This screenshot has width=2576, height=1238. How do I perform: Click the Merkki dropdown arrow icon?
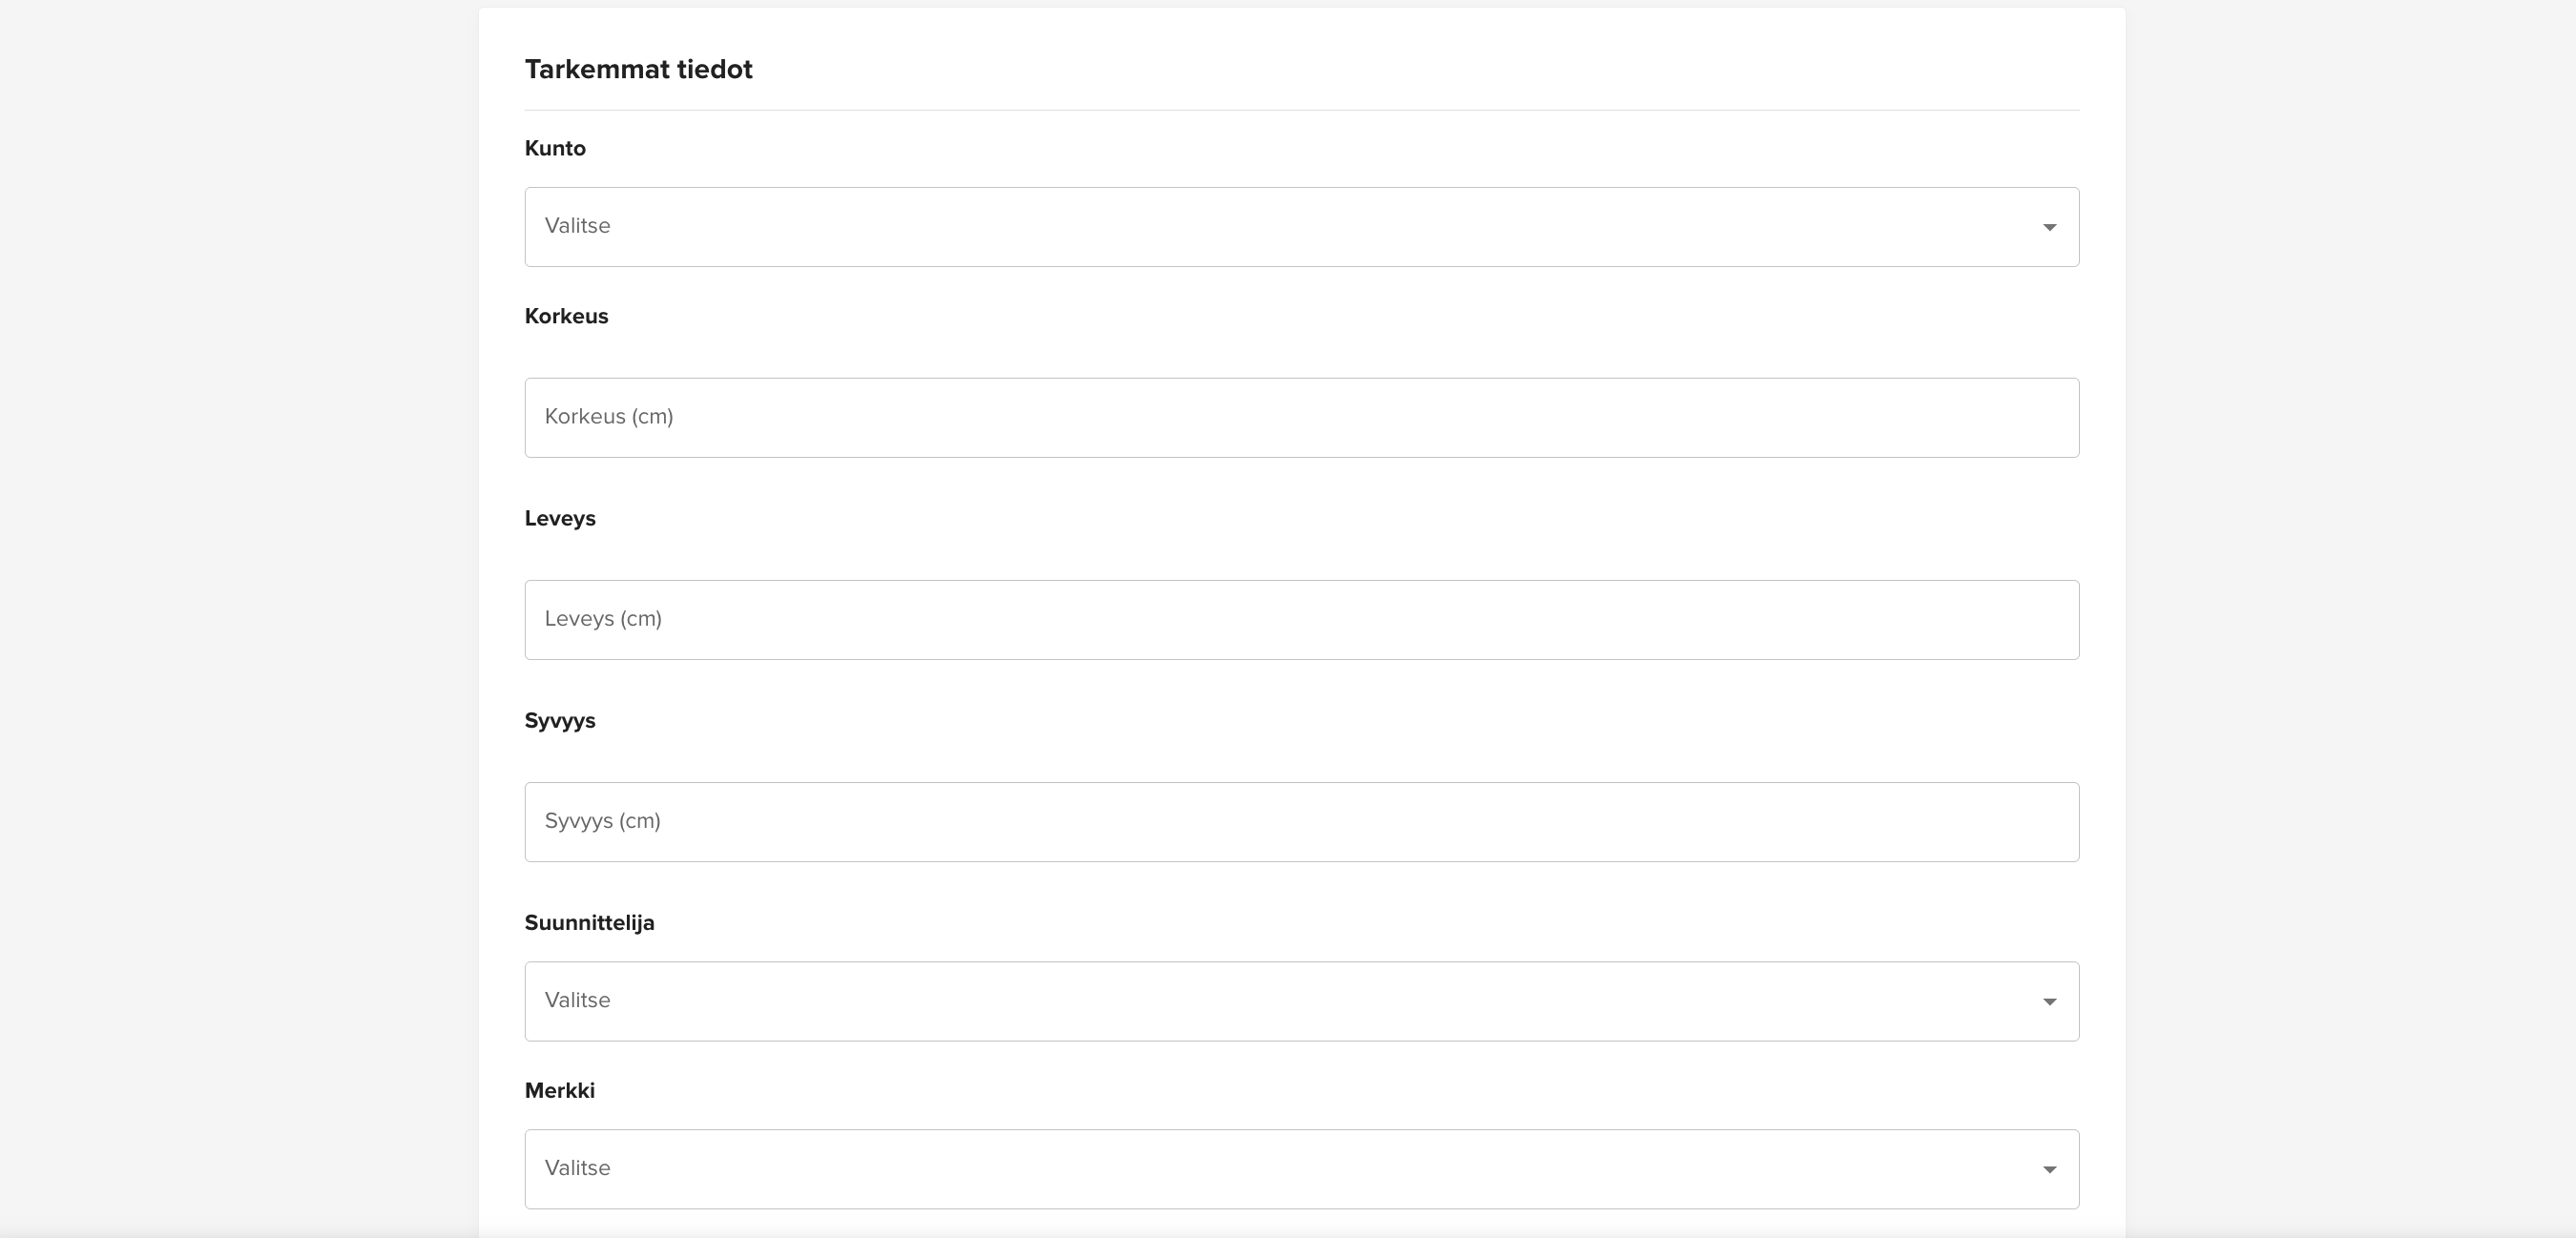click(x=2049, y=1170)
